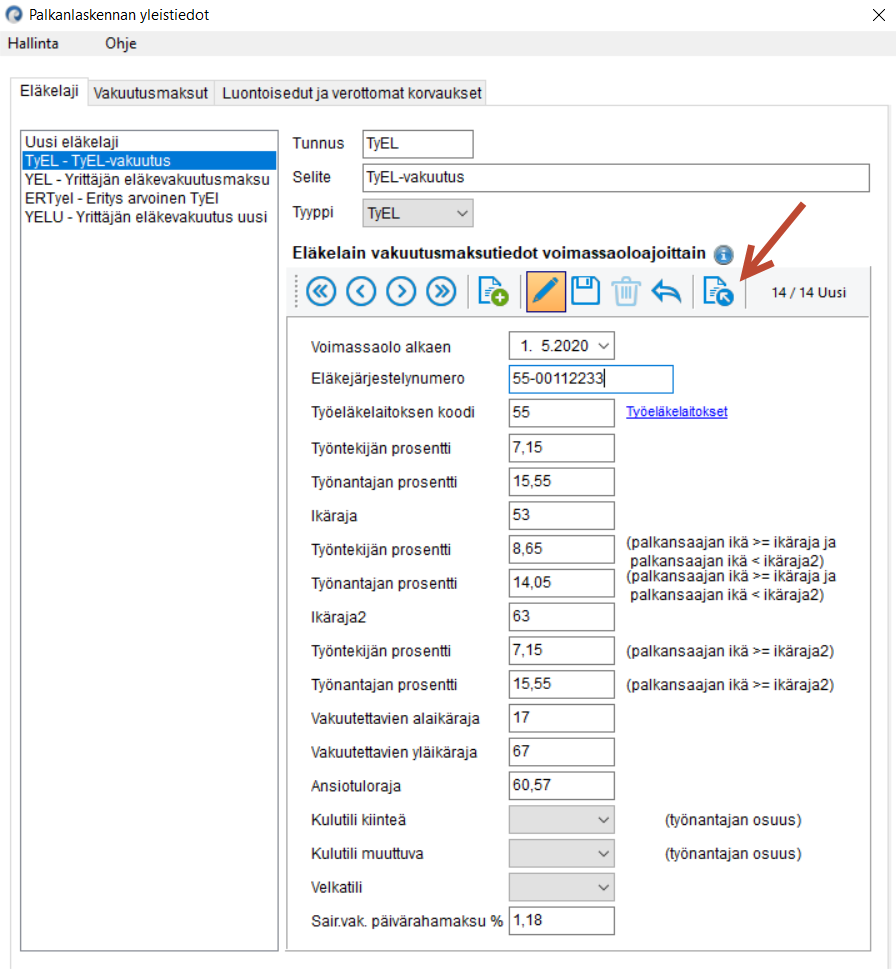Undo changes with curved arrow icon

coord(666,291)
